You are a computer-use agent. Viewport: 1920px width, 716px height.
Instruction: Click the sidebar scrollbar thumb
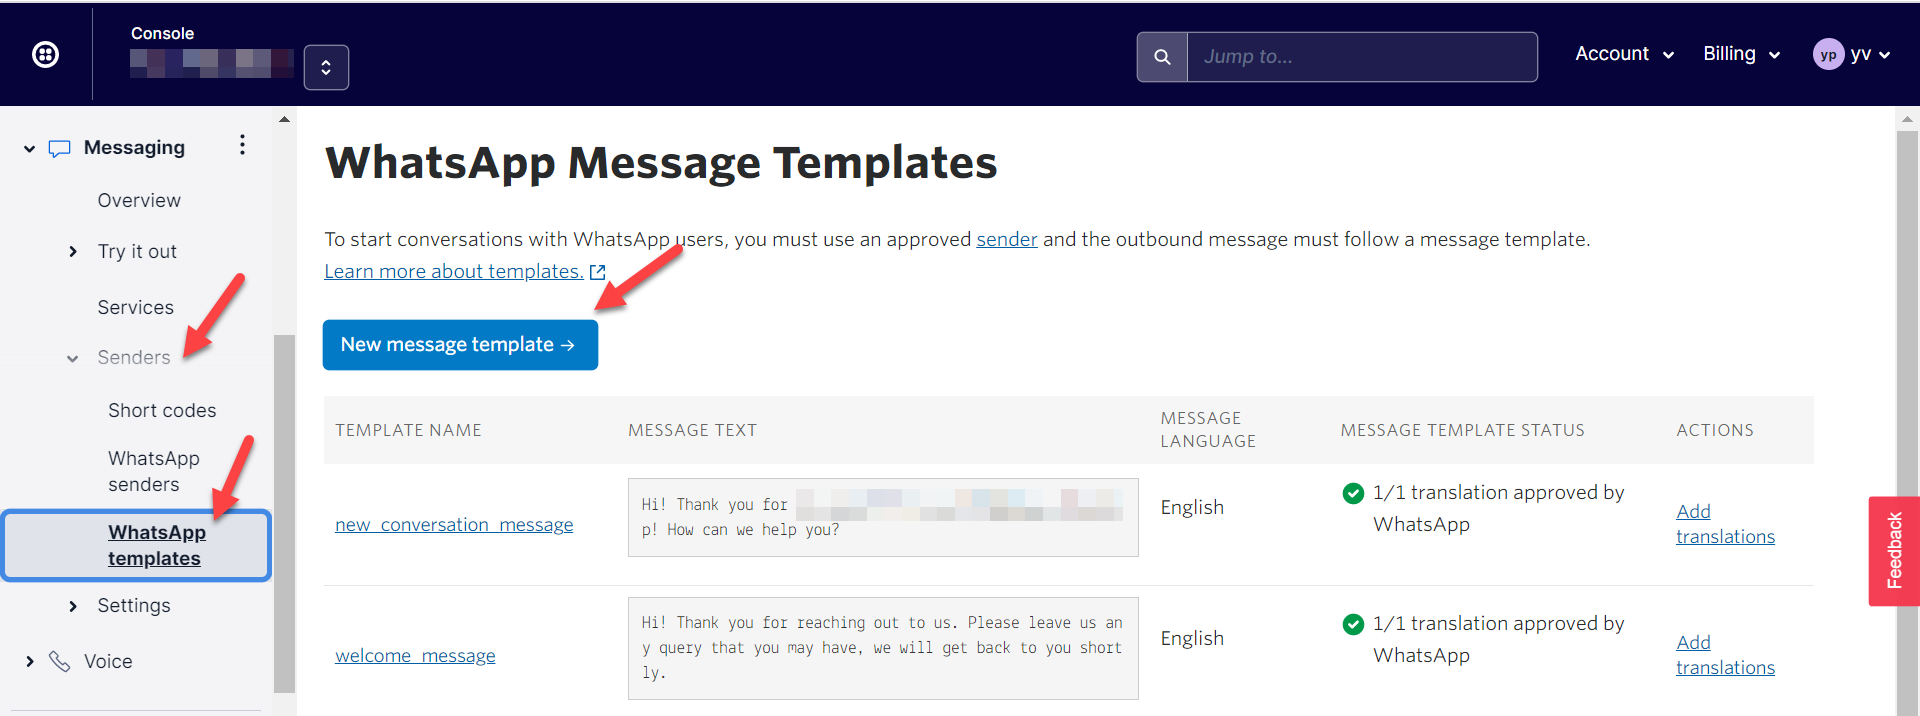[284, 513]
